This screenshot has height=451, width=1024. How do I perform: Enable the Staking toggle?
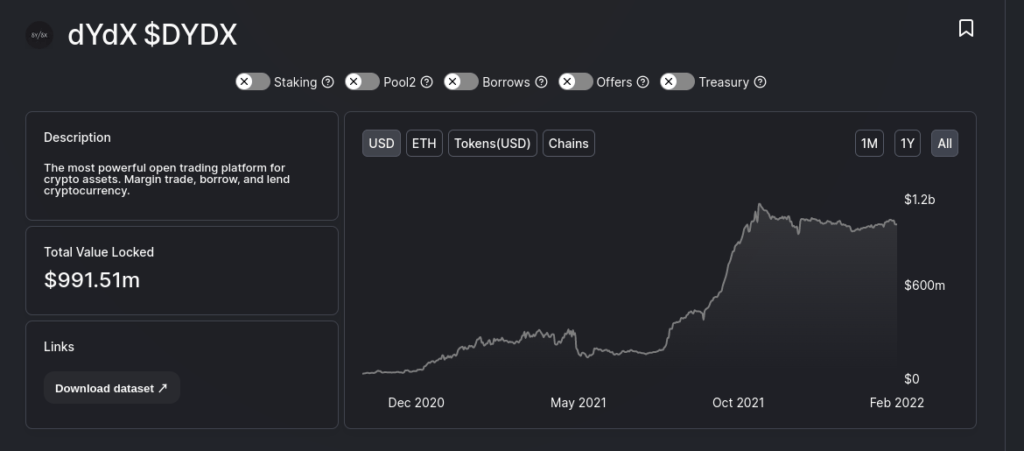[x=253, y=82]
